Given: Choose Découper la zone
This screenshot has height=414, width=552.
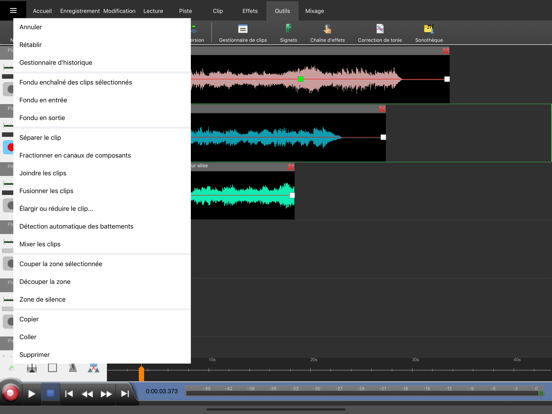Looking at the screenshot, I should point(102,282).
